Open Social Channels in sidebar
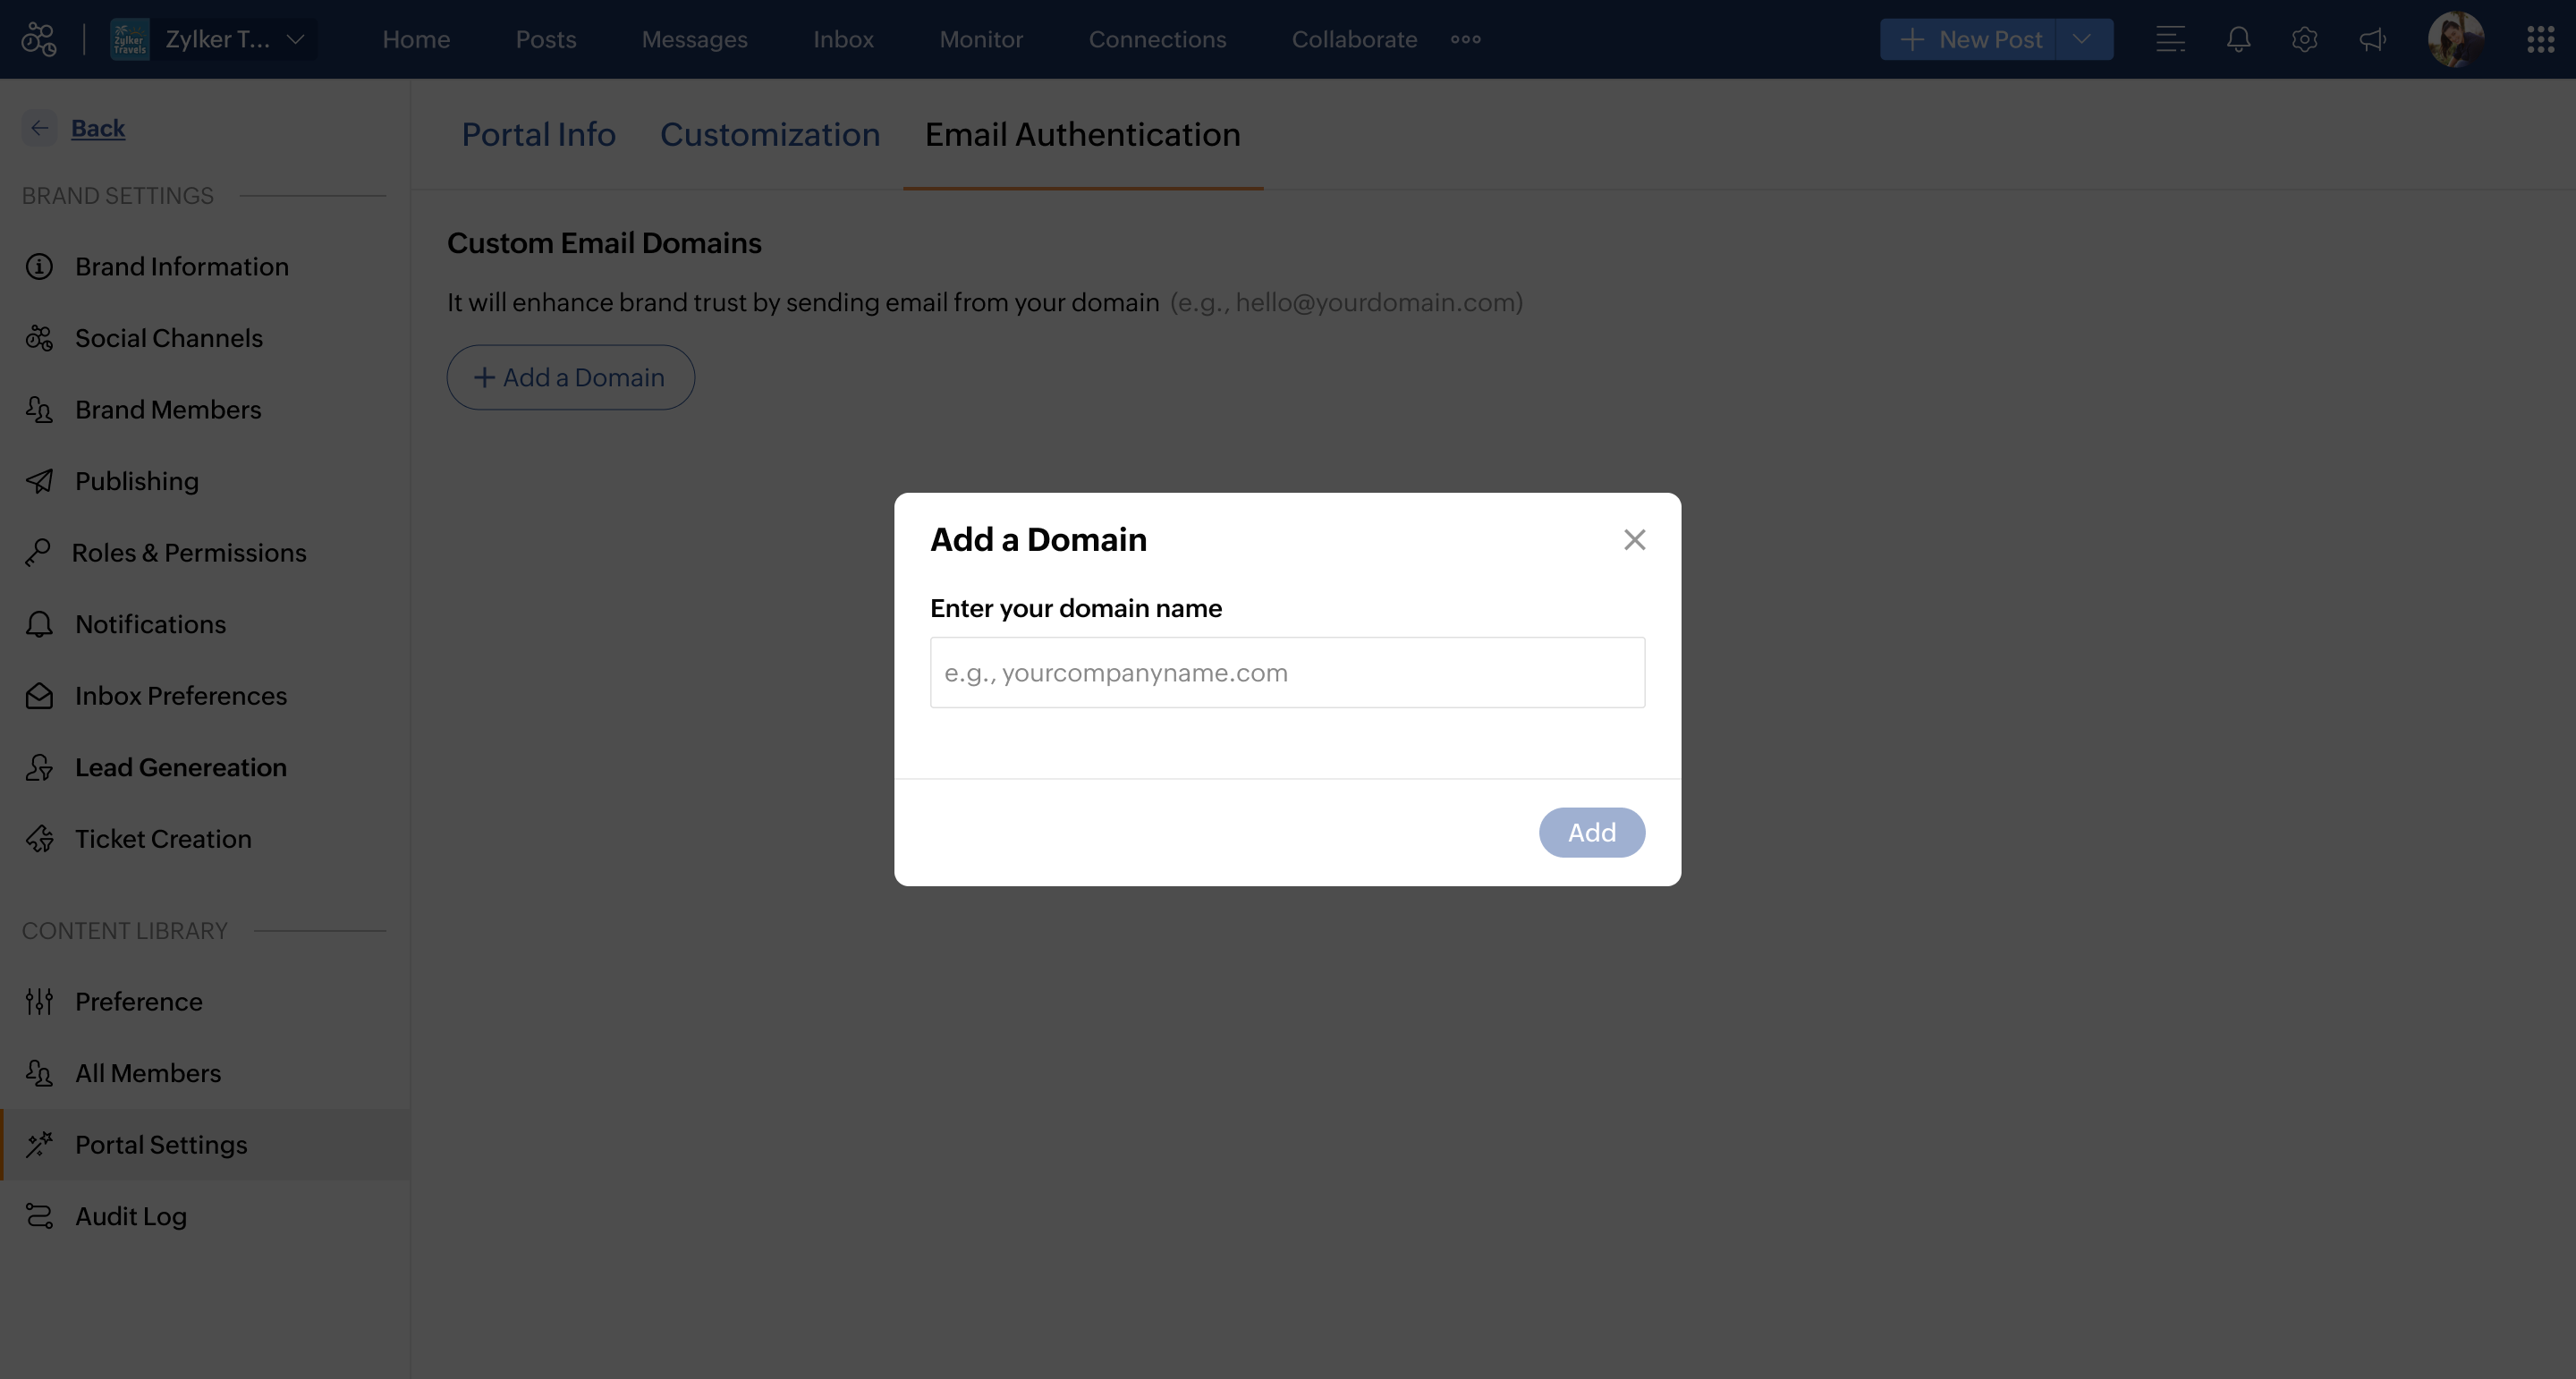Screen dimensions: 2576x1379 pos(168,338)
